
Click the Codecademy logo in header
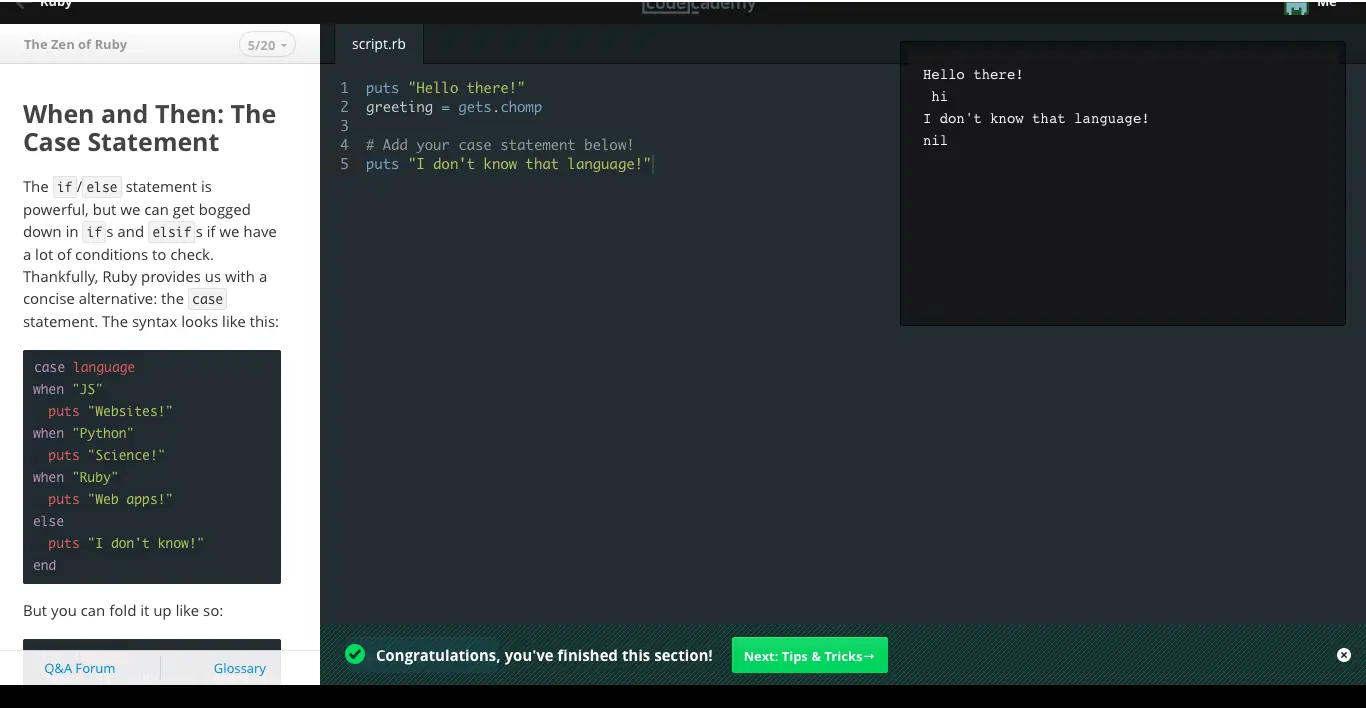point(699,6)
